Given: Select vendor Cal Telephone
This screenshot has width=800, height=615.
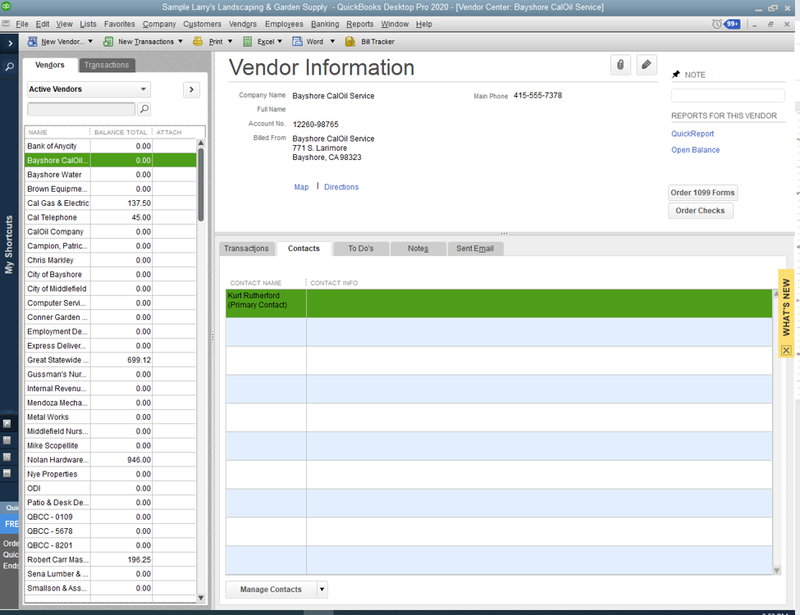Looking at the screenshot, I should click(x=110, y=217).
